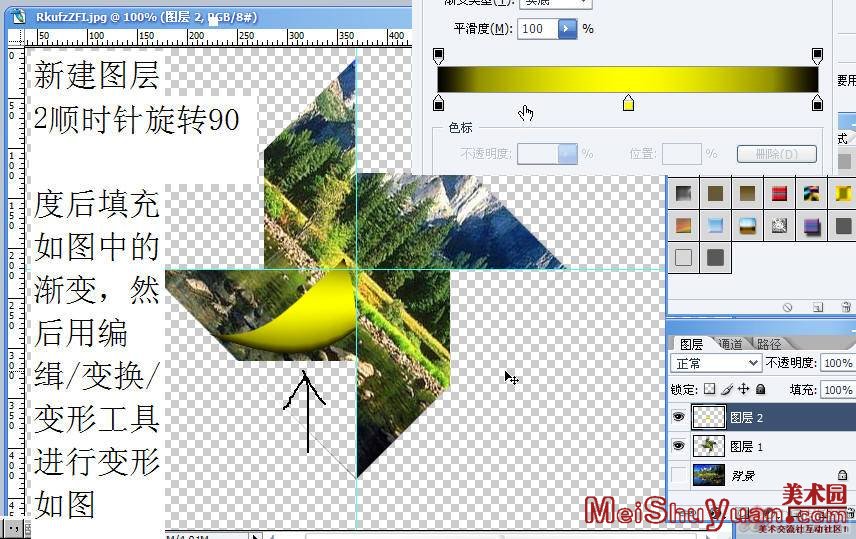856x539 pixels.
Task: Select the light gray outlined style swatch
Action: coord(683,257)
